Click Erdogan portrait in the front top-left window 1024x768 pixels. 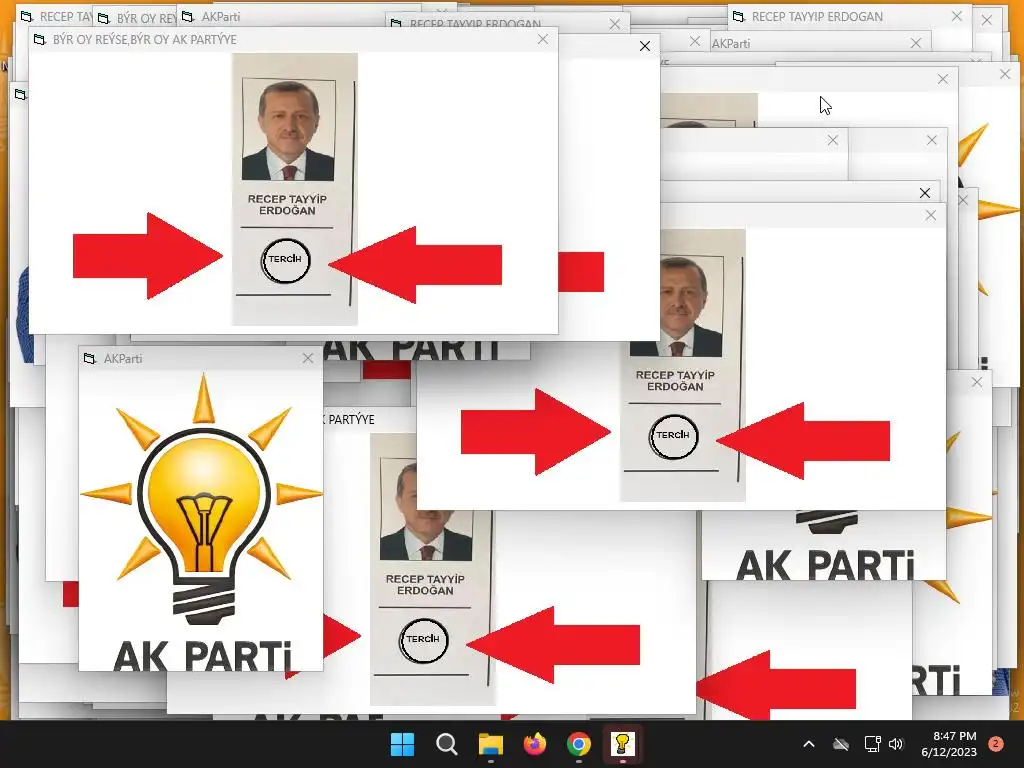(x=288, y=129)
